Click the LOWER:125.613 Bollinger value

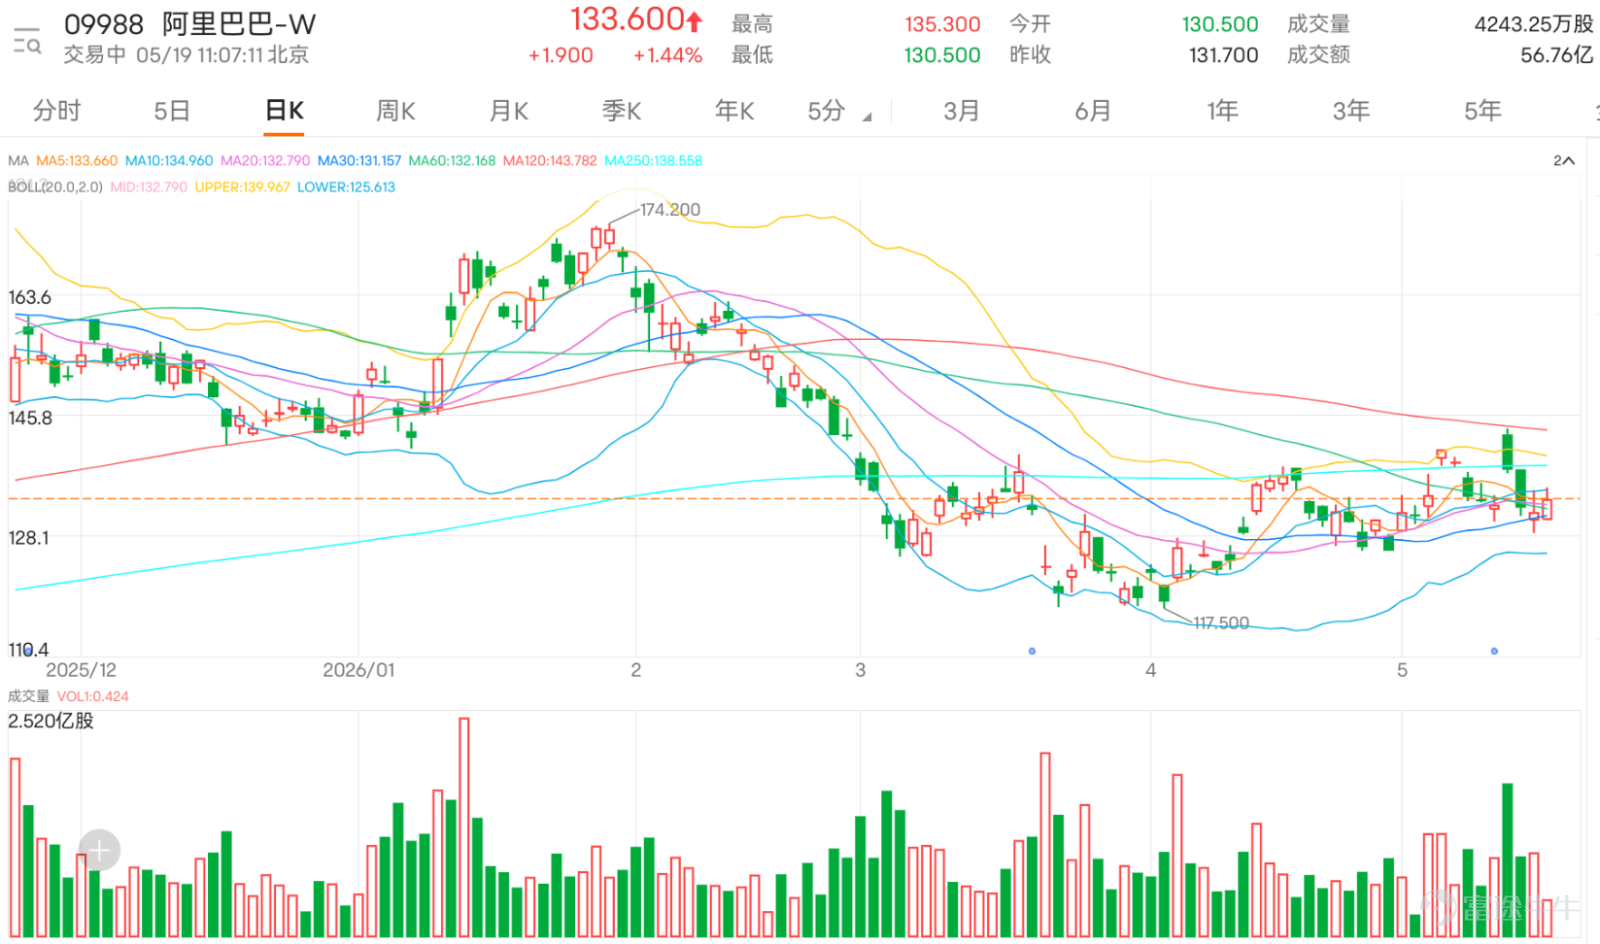(346, 187)
